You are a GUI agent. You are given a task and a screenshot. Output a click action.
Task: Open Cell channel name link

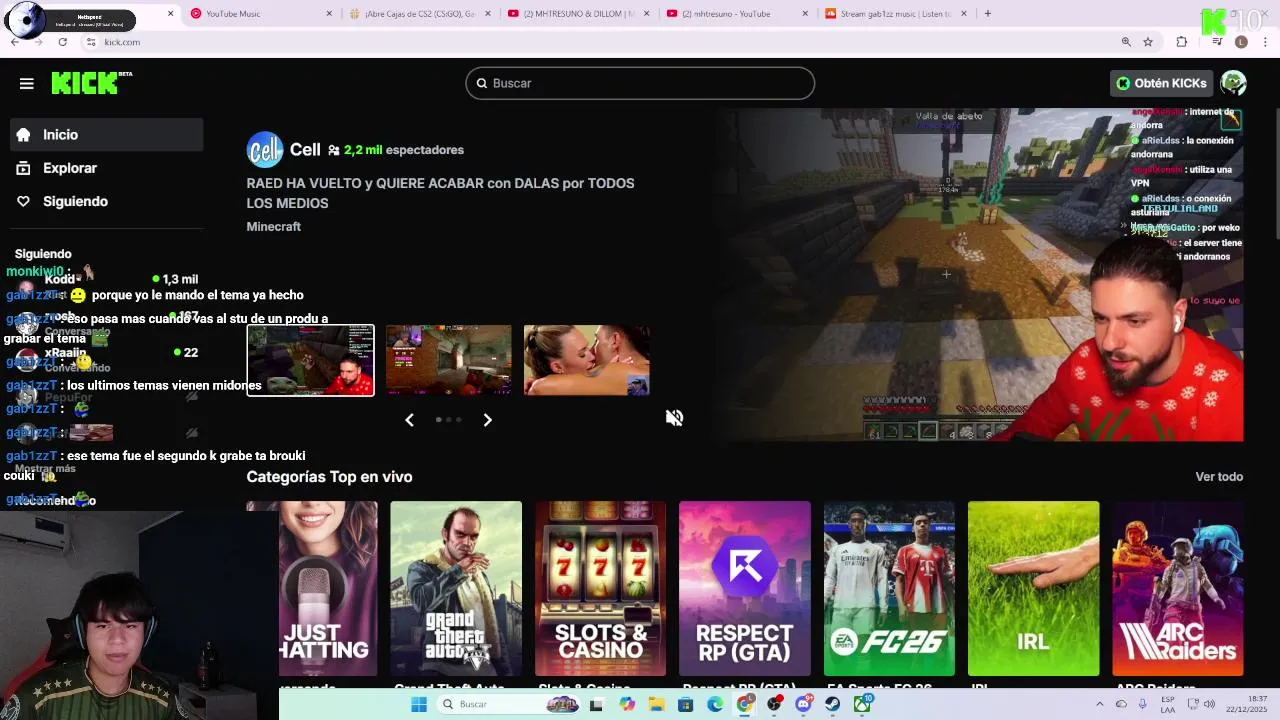pyautogui.click(x=305, y=149)
